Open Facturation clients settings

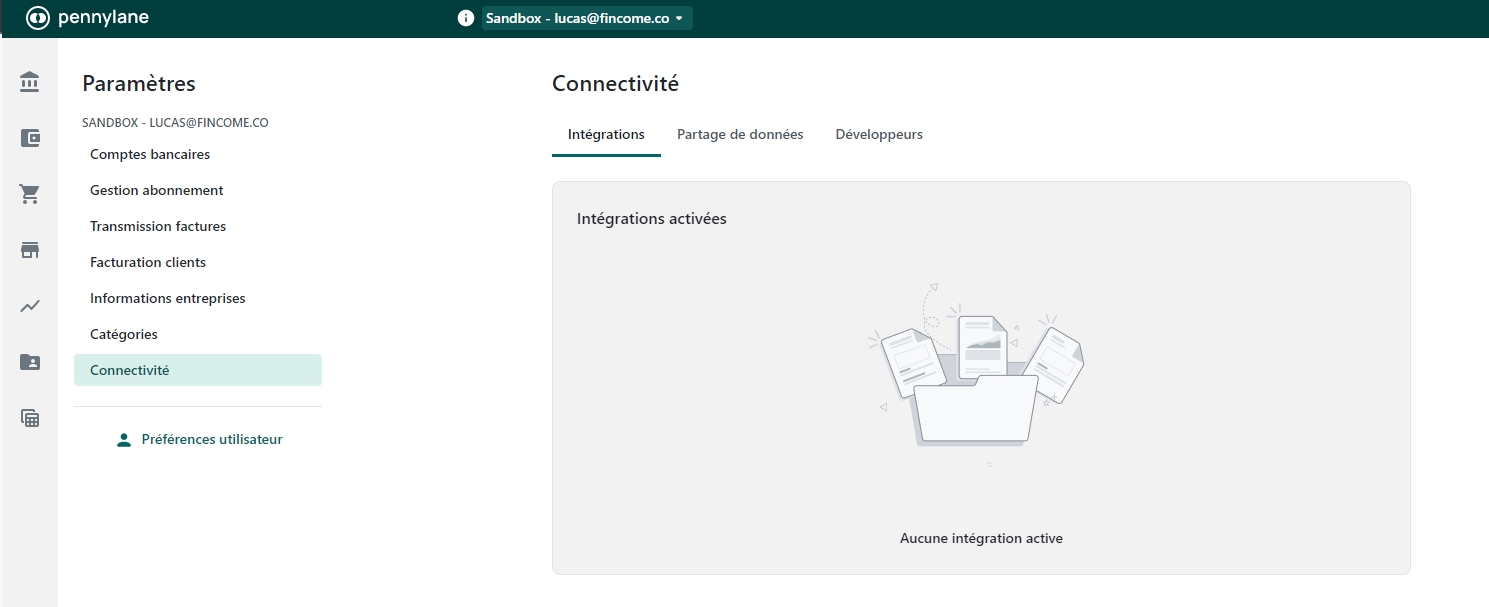(148, 262)
